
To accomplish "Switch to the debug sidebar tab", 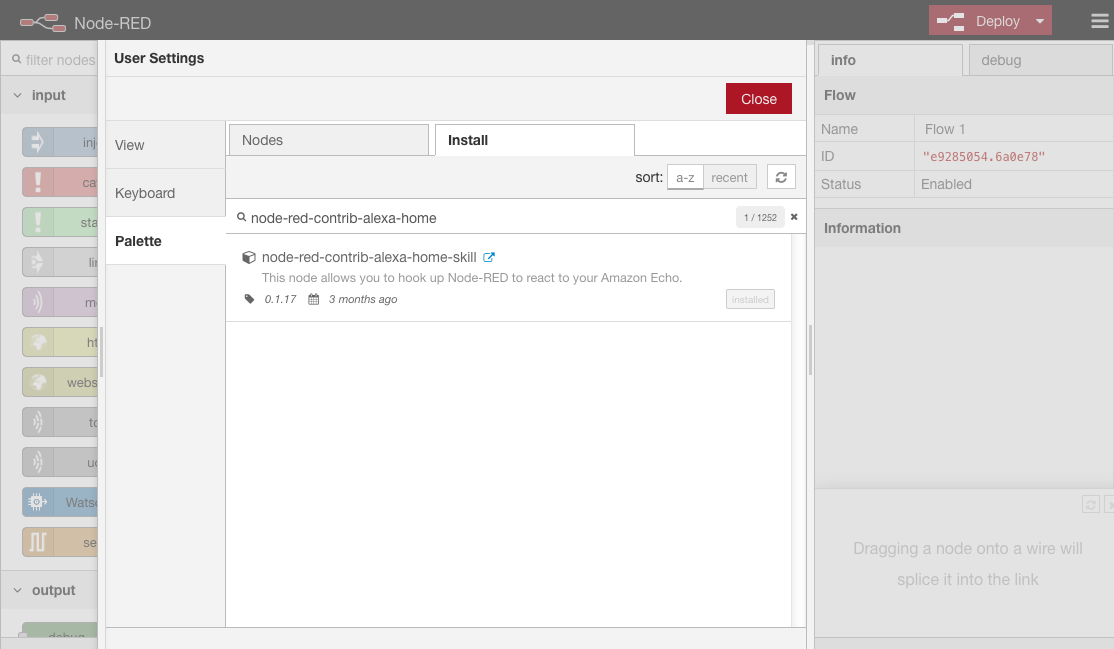I will point(1040,60).
